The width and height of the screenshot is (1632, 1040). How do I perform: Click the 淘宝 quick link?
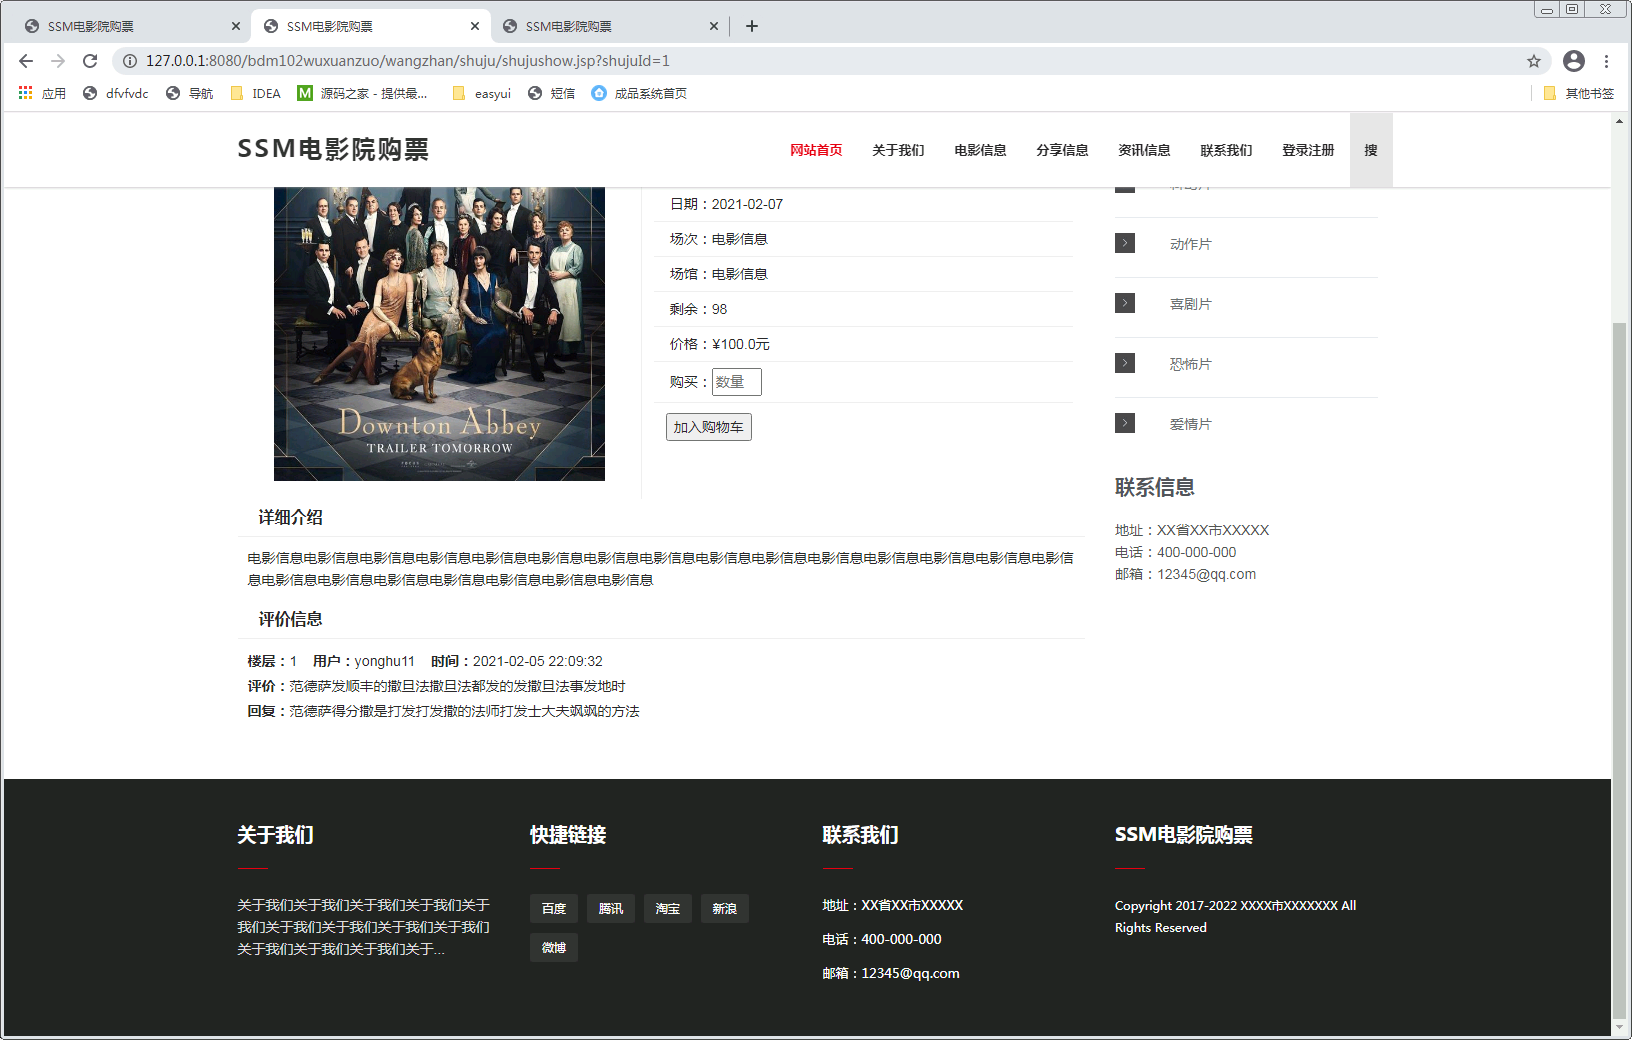click(668, 909)
